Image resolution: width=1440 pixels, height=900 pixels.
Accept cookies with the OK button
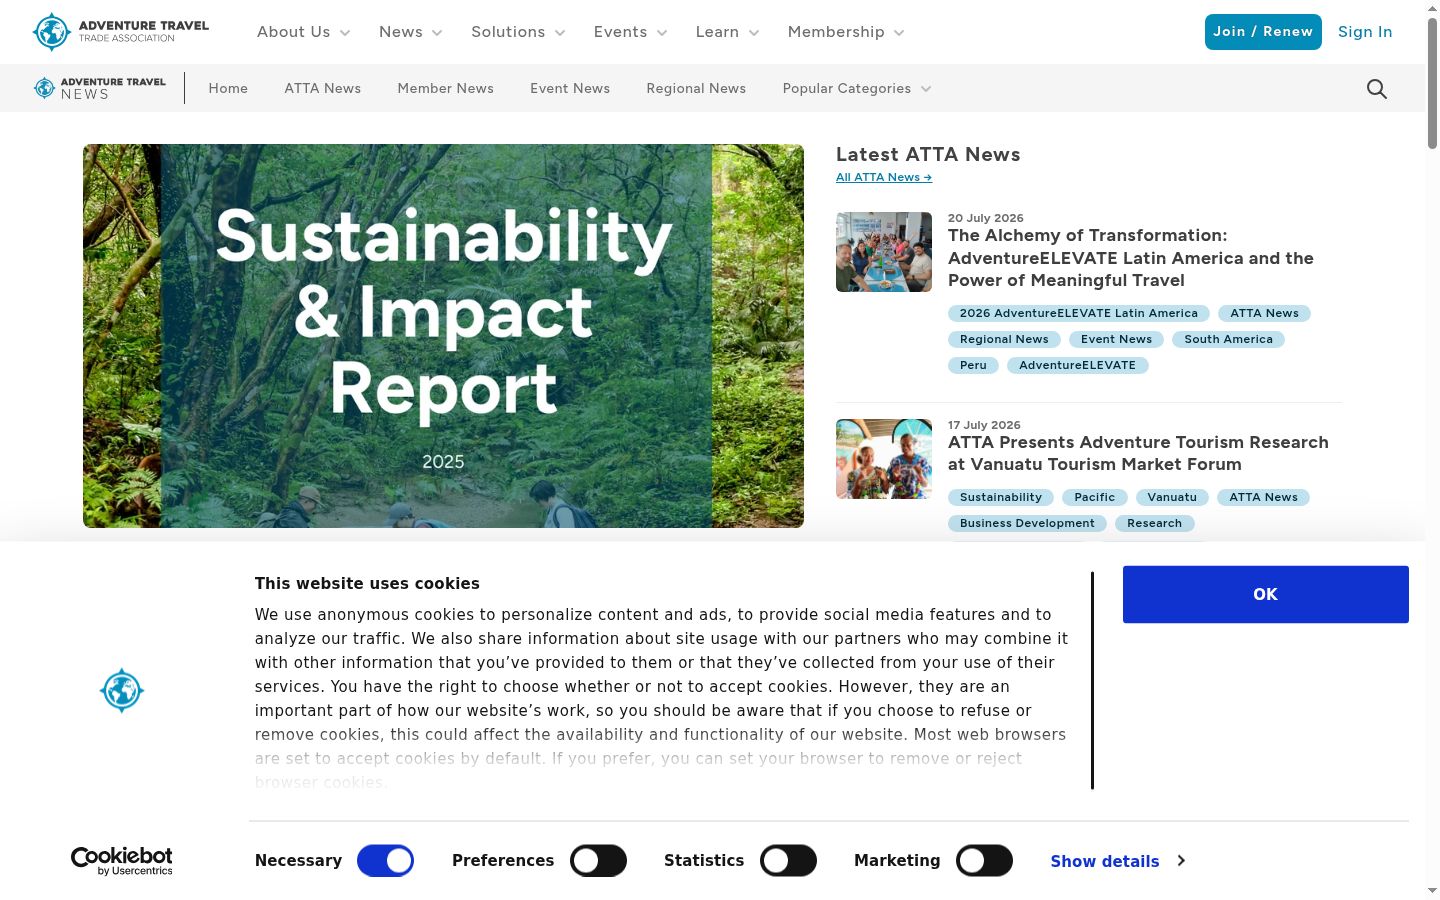(x=1266, y=594)
